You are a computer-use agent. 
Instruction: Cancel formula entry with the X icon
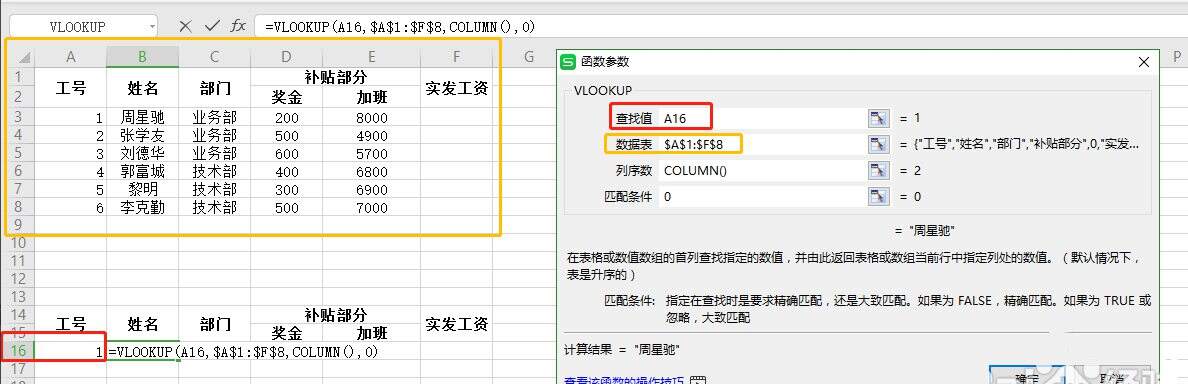pyautogui.click(x=185, y=26)
